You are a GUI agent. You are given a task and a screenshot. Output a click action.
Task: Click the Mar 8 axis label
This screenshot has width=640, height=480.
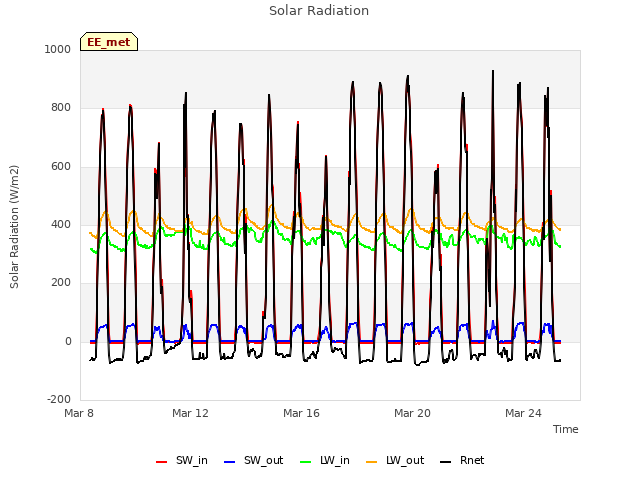click(x=79, y=413)
